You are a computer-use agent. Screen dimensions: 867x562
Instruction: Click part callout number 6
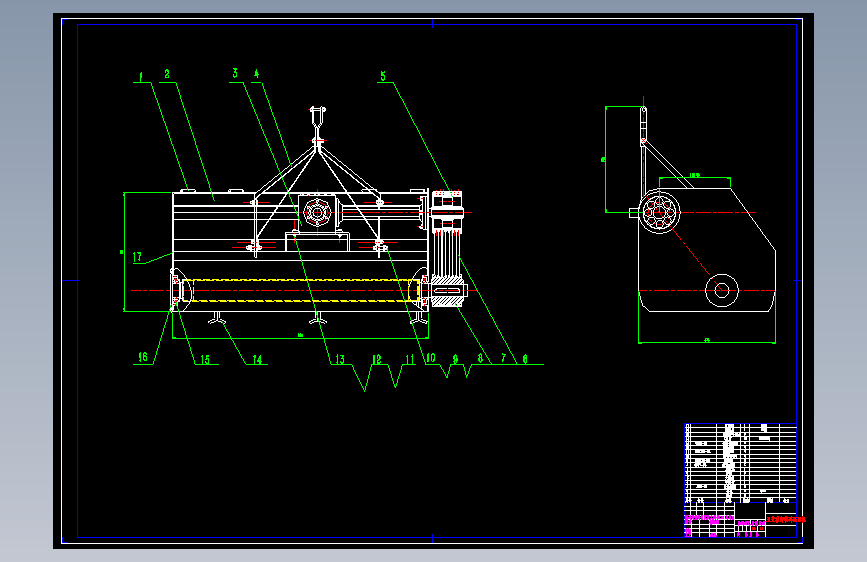point(525,359)
